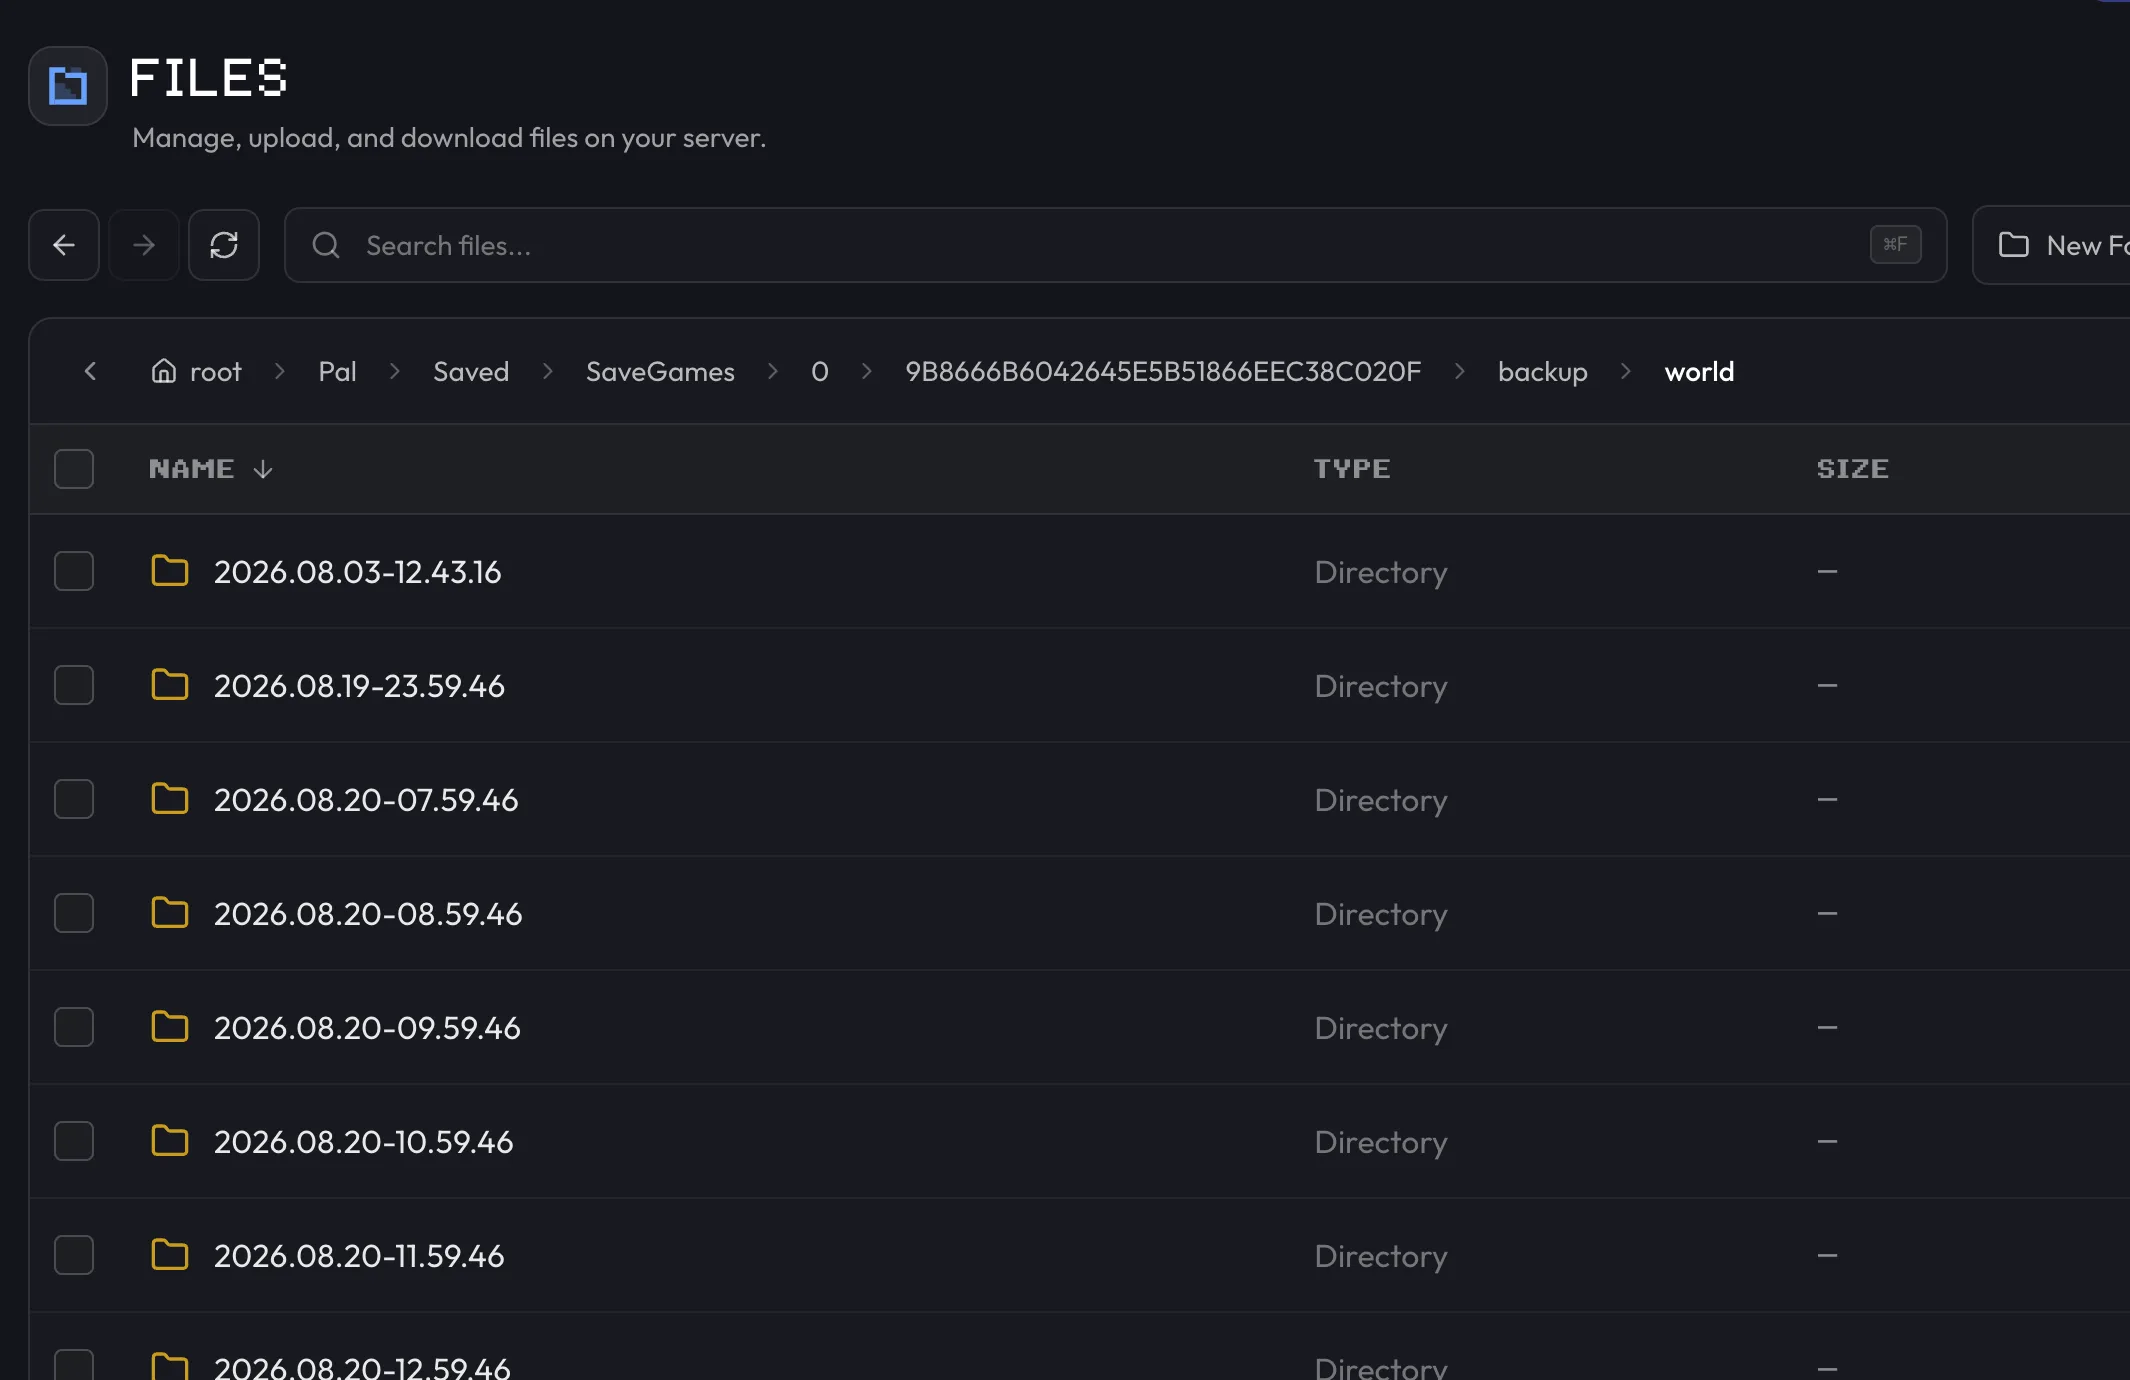This screenshot has width=2130, height=1380.
Task: Click folder icon of 2026.08.20-12.59.46
Action: point(170,1366)
